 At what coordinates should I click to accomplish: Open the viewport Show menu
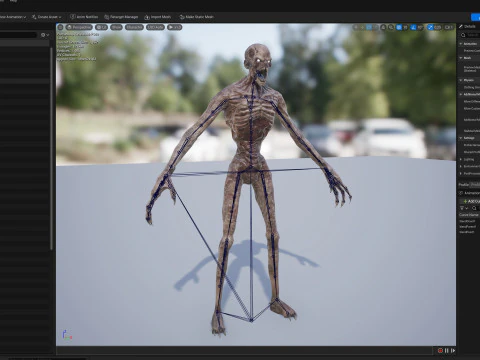116,27
